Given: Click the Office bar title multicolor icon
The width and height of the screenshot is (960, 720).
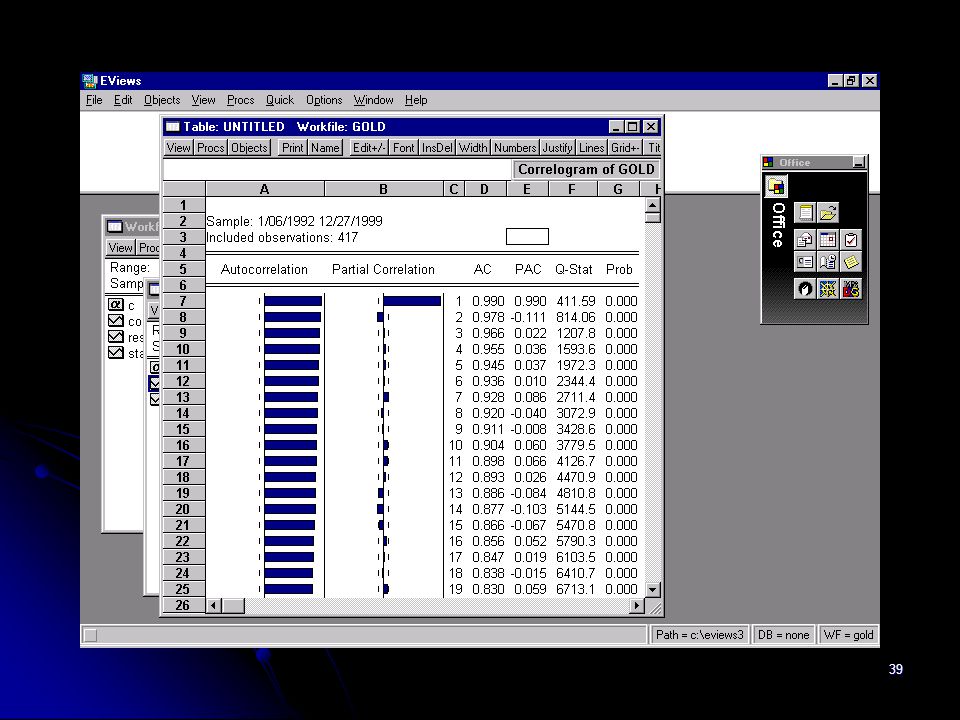Looking at the screenshot, I should point(768,162).
